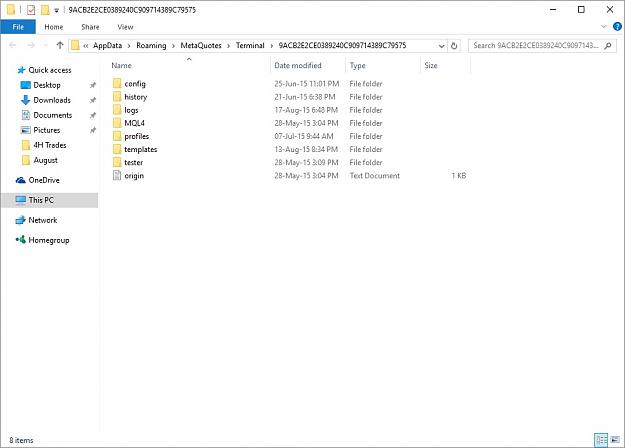
Task: Open the Home ribbon tab
Action: pyautogui.click(x=54, y=27)
